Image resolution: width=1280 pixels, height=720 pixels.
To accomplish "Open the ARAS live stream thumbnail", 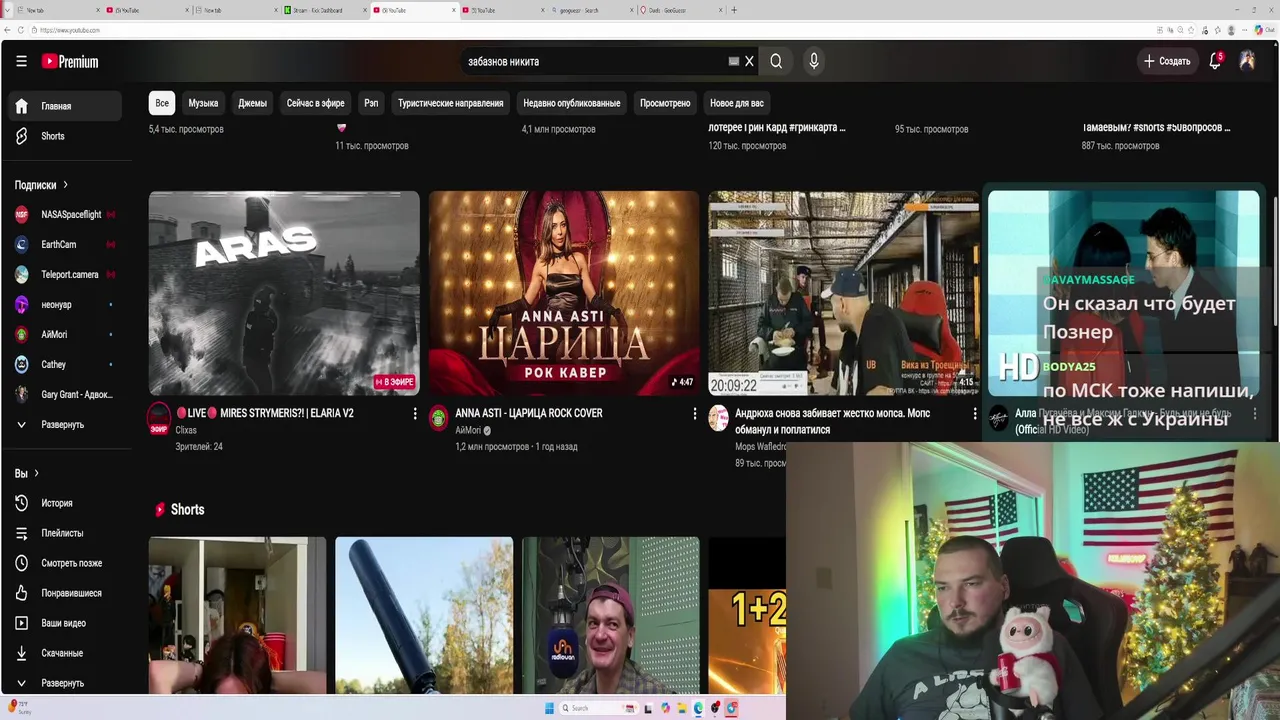I will click(284, 293).
